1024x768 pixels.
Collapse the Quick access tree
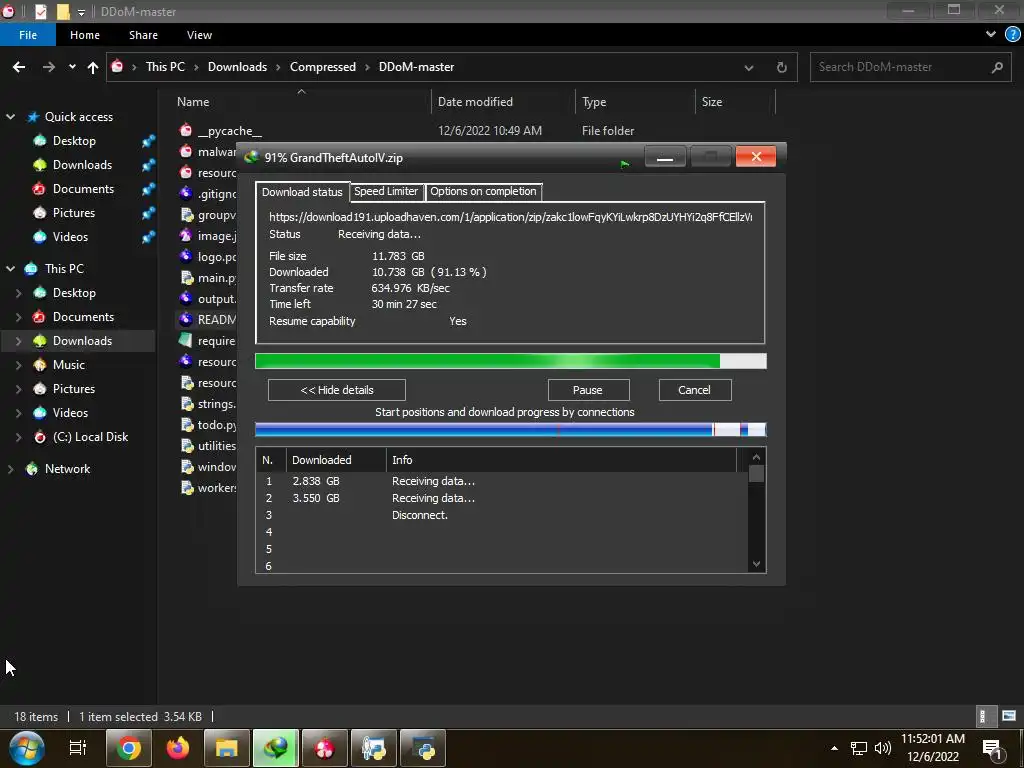(x=10, y=117)
